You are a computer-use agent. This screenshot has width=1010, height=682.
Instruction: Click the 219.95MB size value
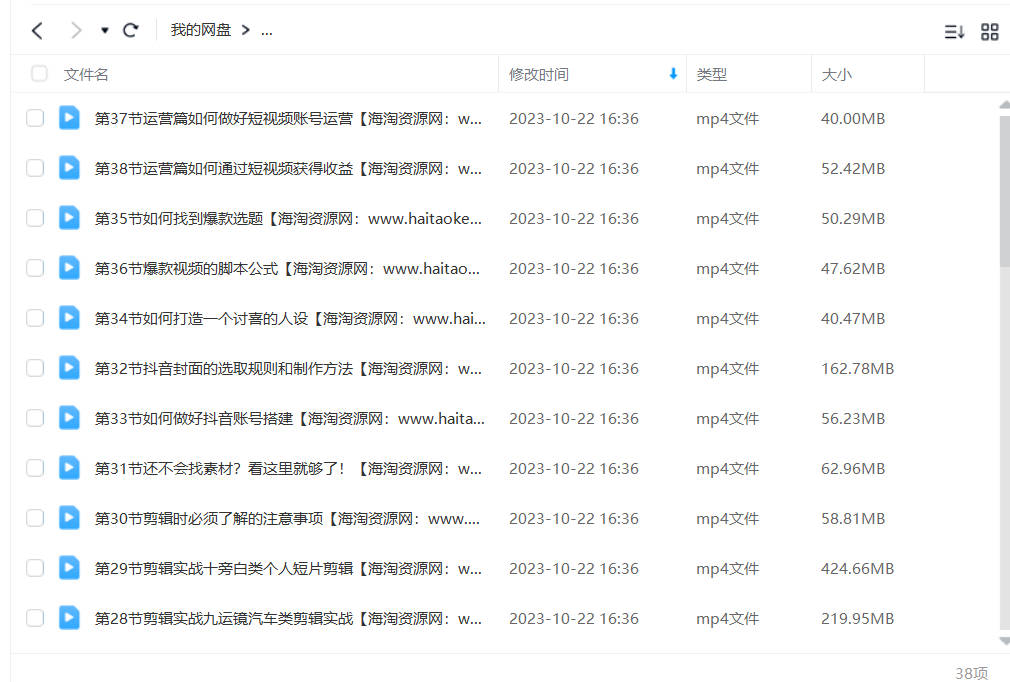tap(857, 619)
